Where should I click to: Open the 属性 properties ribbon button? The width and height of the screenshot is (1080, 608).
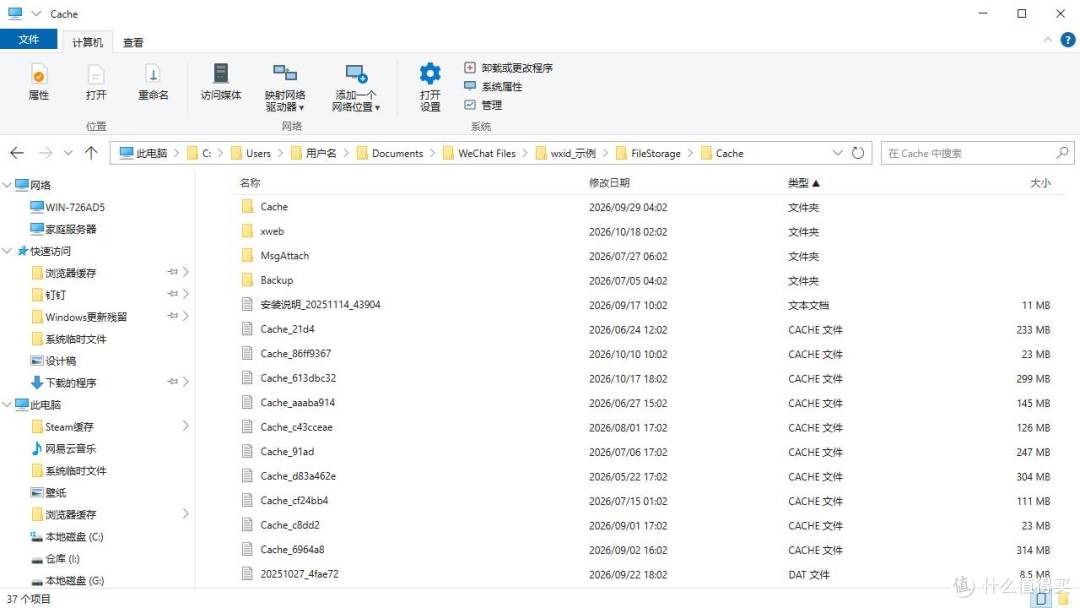(39, 82)
